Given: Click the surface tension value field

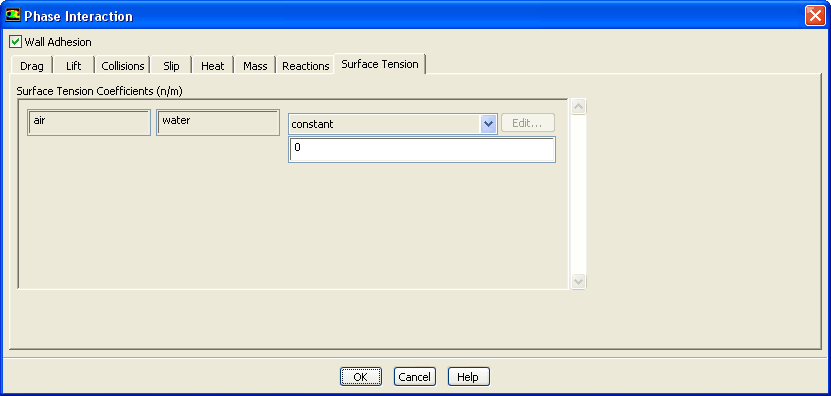Looking at the screenshot, I should tap(422, 149).
